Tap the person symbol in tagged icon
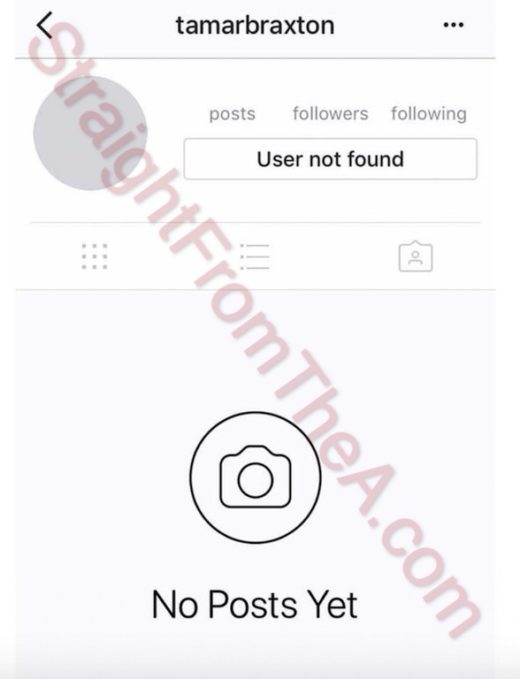 (415, 258)
